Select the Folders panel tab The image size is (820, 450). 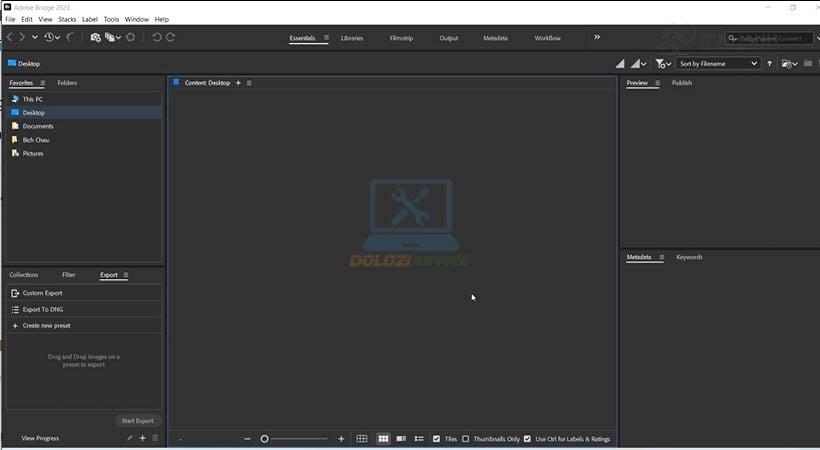(x=67, y=83)
